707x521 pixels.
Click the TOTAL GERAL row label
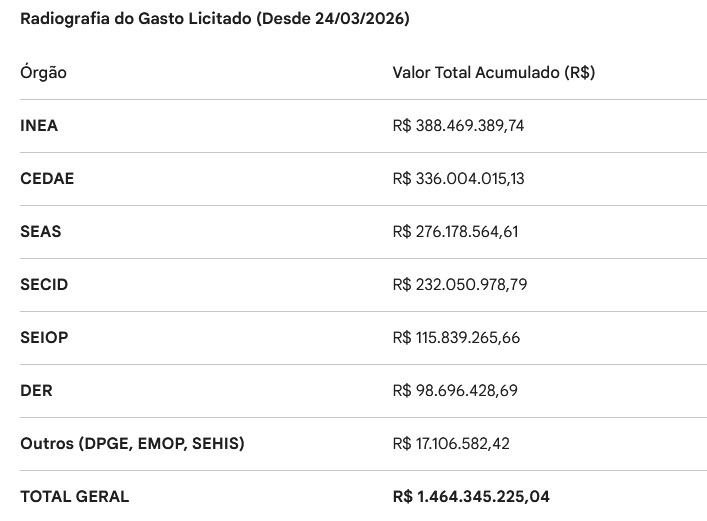[x=74, y=497]
